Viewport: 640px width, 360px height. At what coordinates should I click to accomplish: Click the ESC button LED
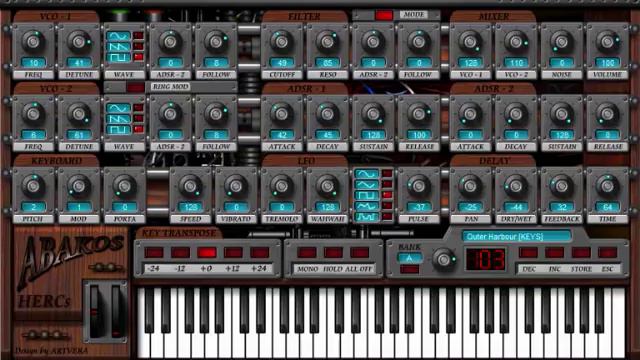[607, 252]
